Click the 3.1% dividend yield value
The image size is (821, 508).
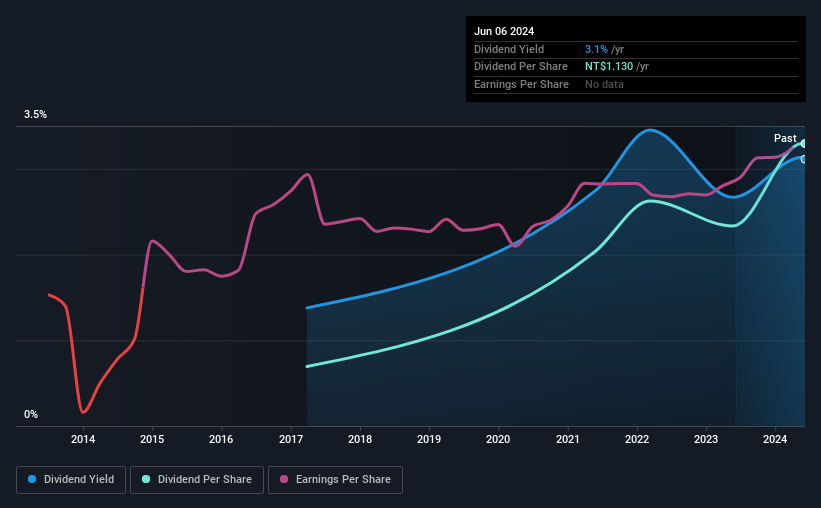tap(596, 49)
